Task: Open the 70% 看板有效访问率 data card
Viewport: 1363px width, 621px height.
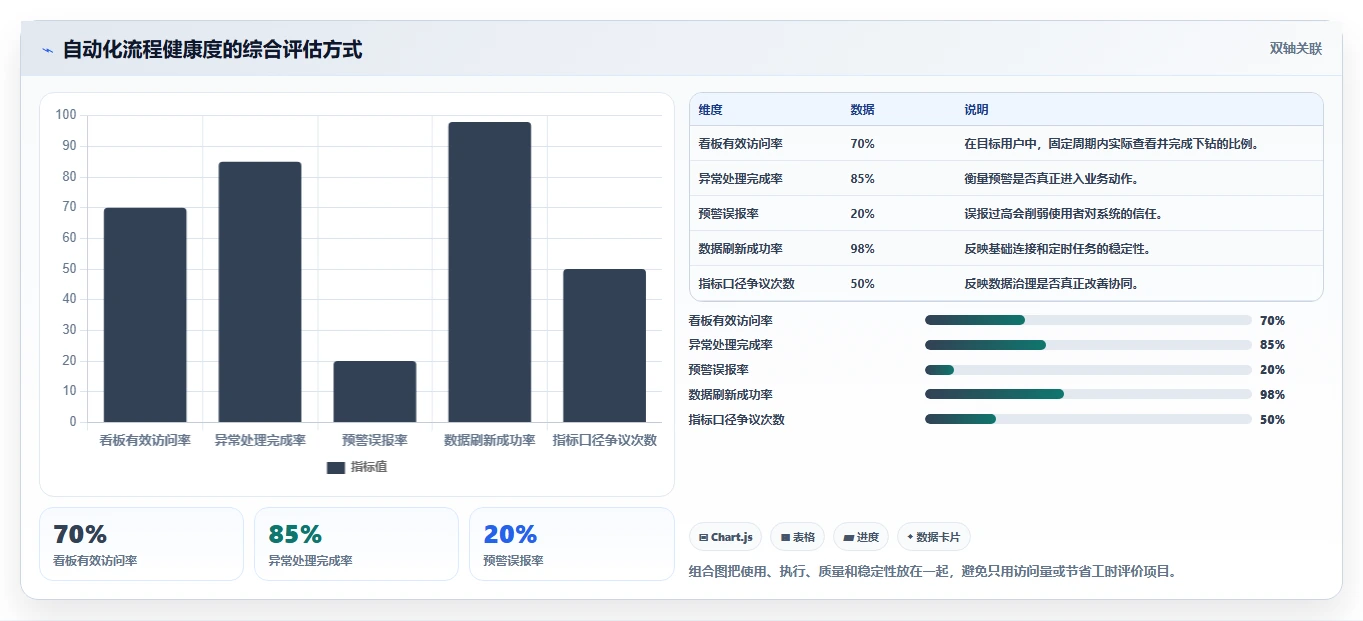Action: [141, 544]
